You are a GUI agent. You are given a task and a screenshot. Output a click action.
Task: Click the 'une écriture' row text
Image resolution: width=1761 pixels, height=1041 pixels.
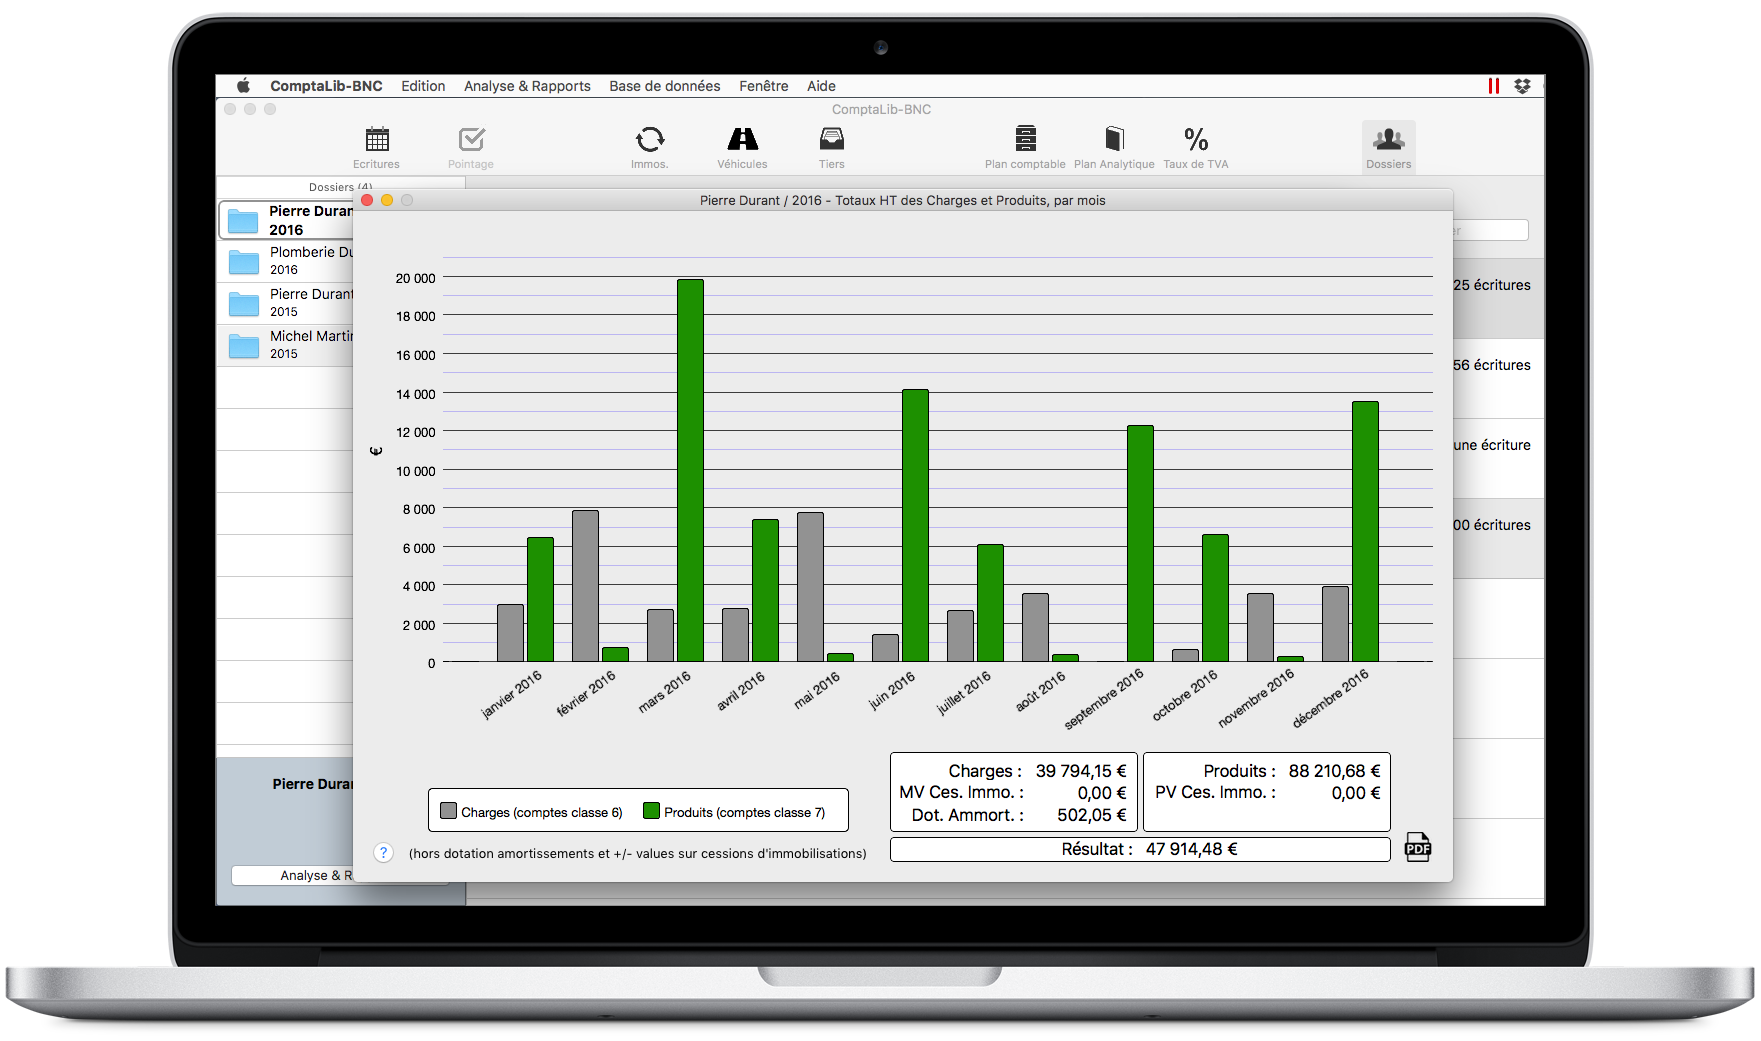coord(1492,445)
